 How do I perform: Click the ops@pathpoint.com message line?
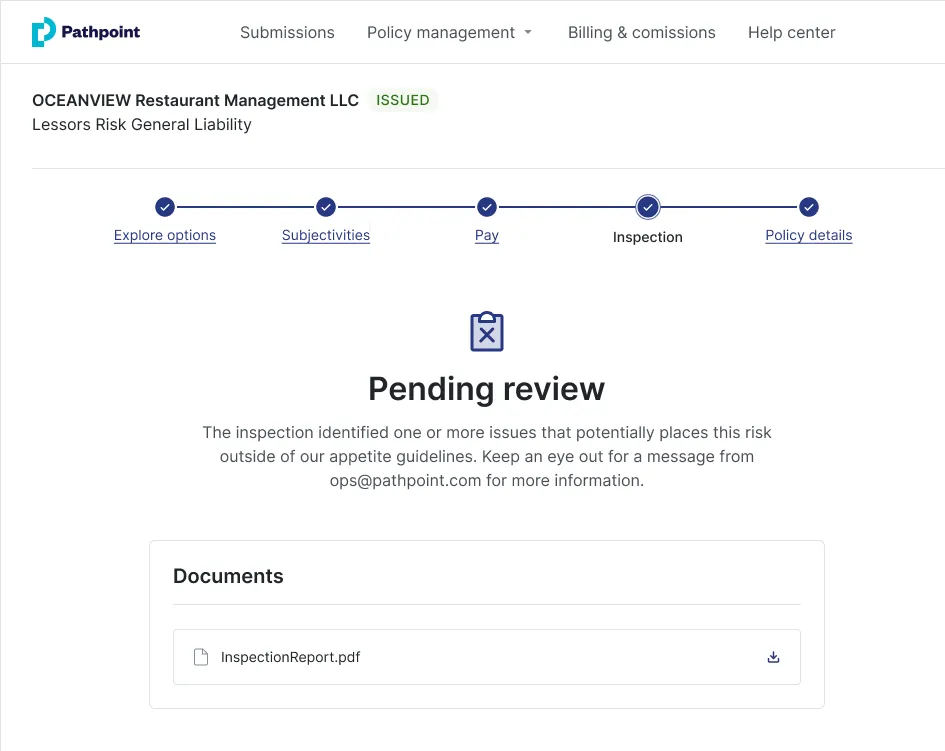pos(486,480)
